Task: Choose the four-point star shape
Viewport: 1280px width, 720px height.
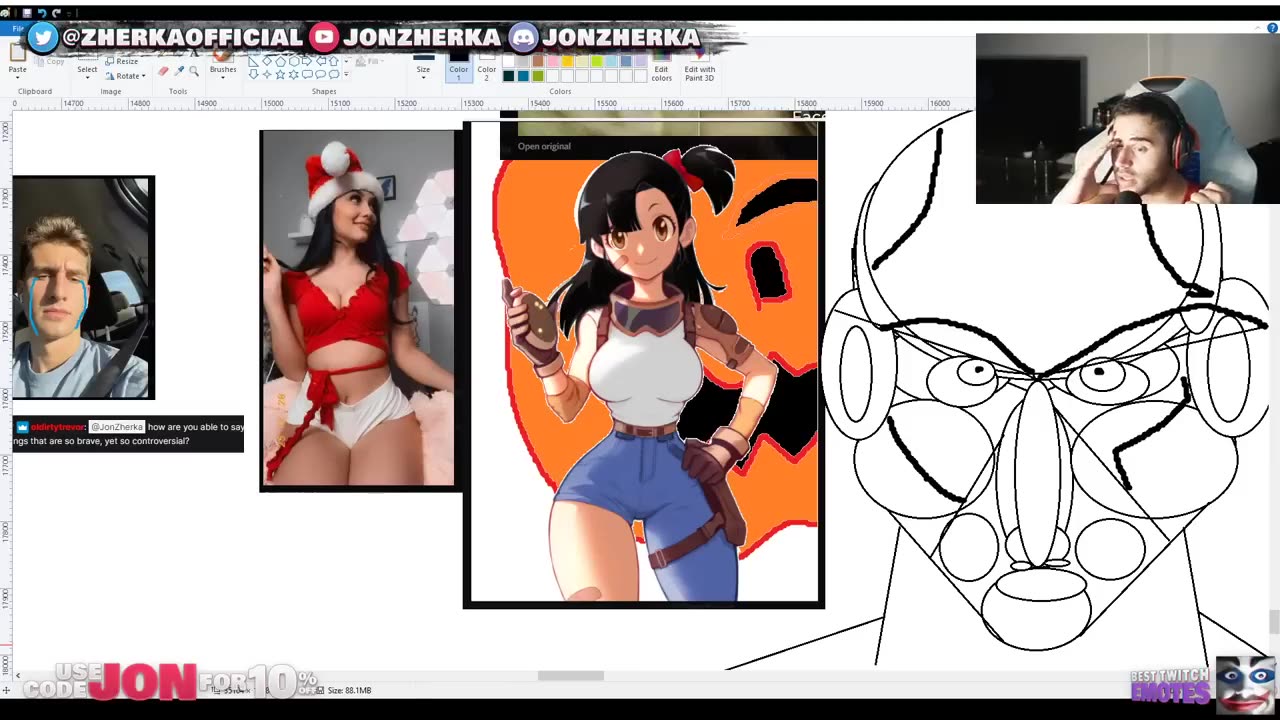Action: click(x=267, y=74)
